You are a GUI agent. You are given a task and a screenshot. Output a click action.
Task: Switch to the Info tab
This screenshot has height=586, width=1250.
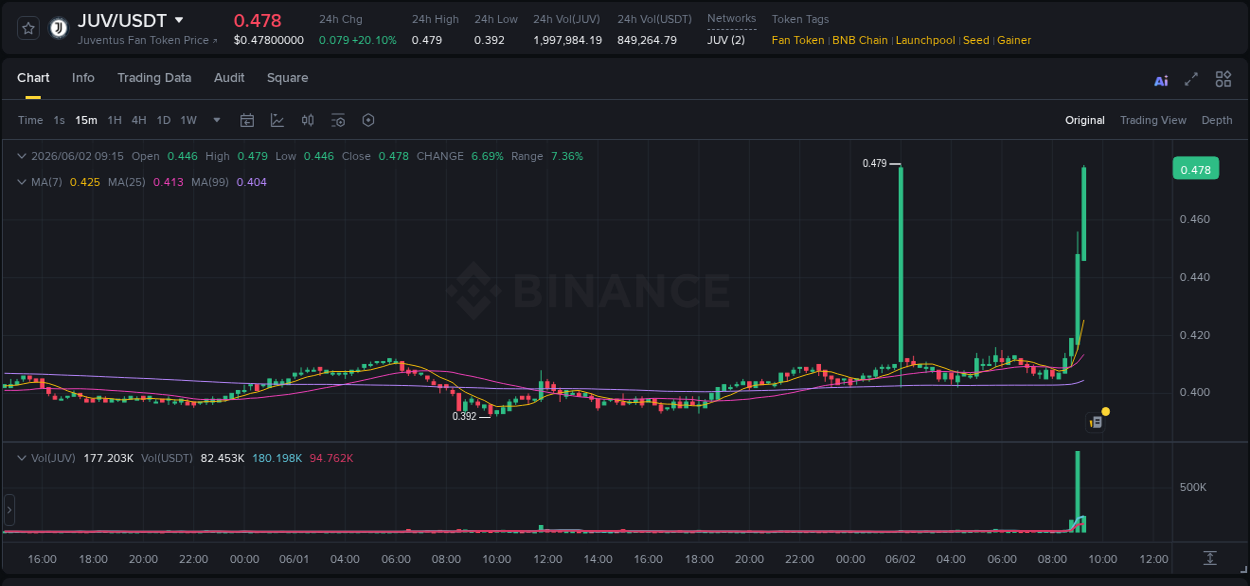click(83, 78)
